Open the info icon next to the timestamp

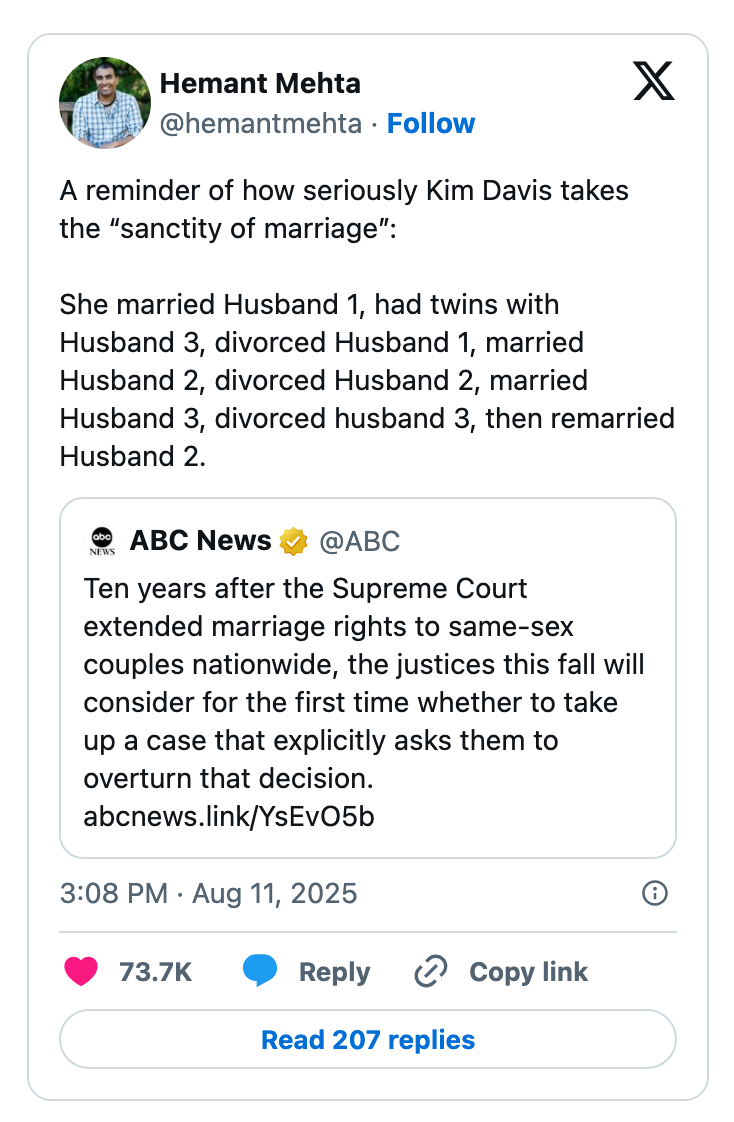pos(654,893)
